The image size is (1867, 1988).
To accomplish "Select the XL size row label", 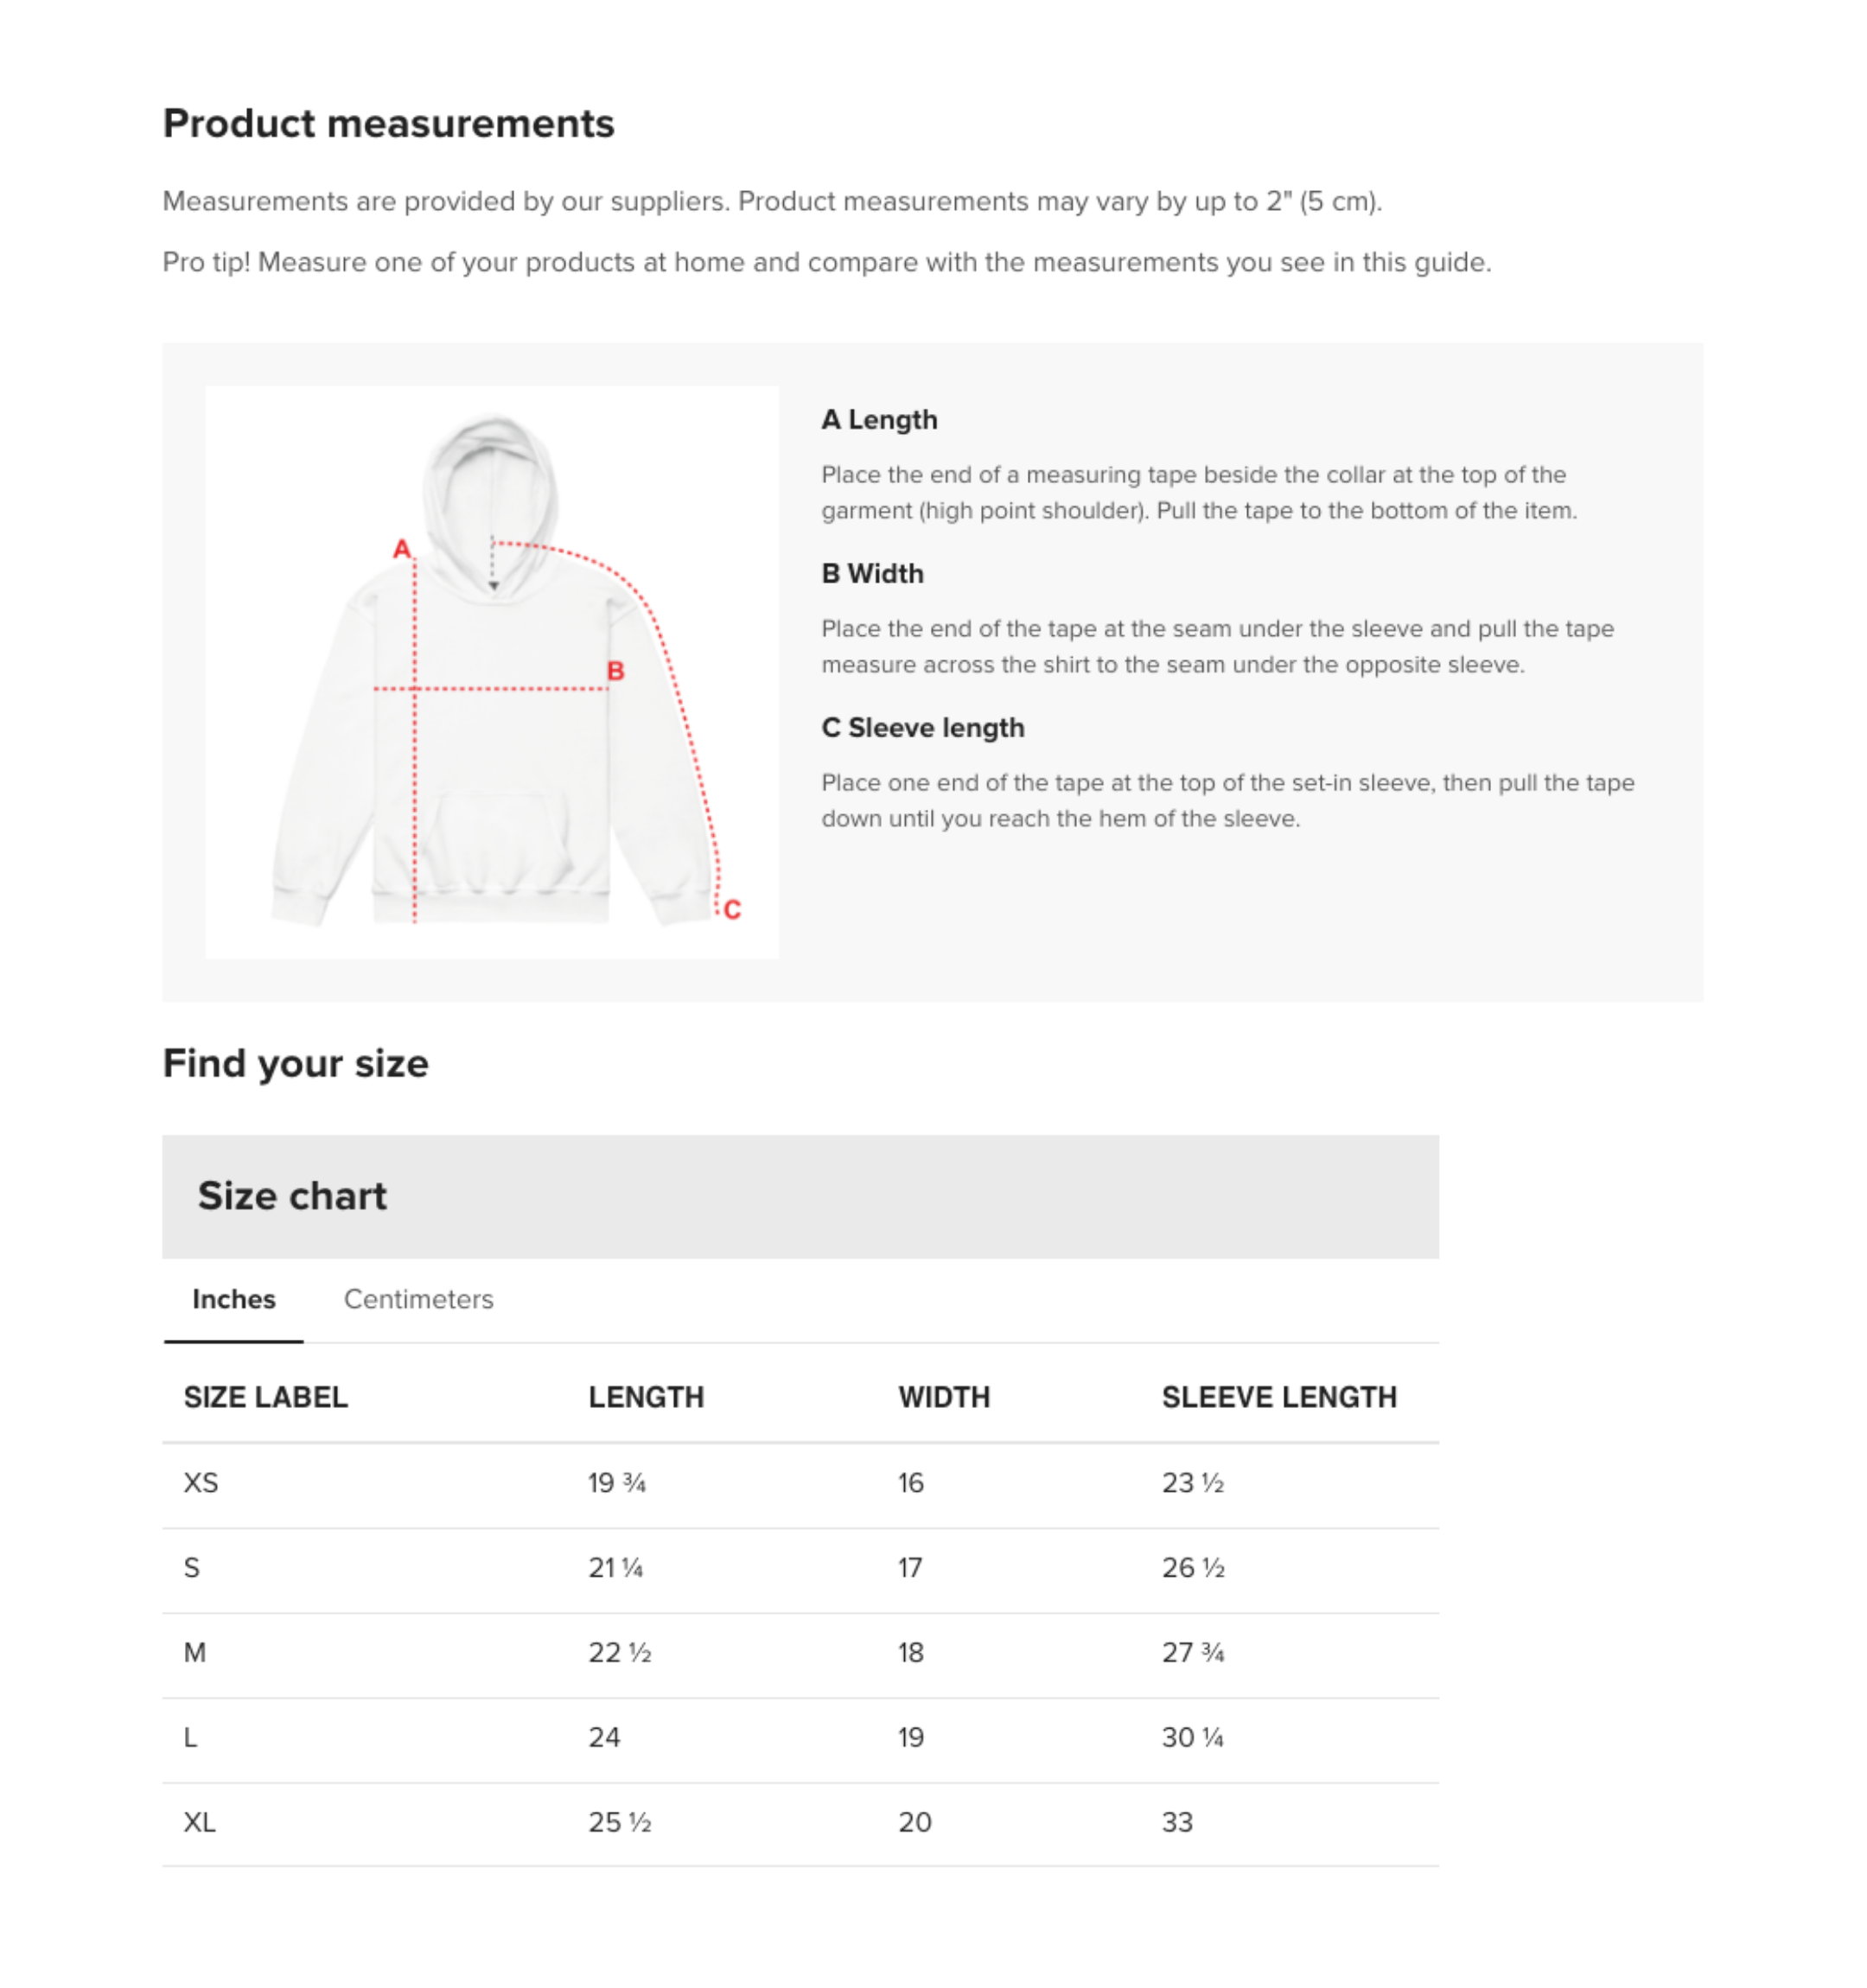I will point(200,1823).
